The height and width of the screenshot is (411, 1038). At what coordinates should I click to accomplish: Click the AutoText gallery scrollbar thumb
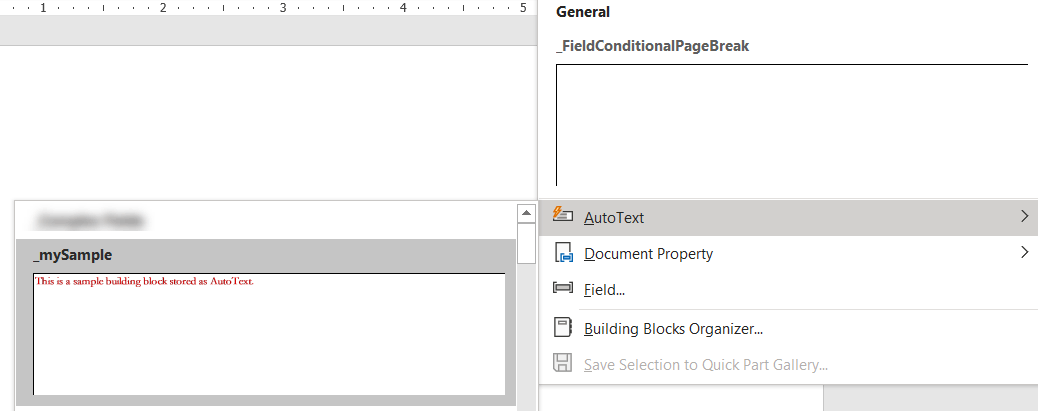526,244
